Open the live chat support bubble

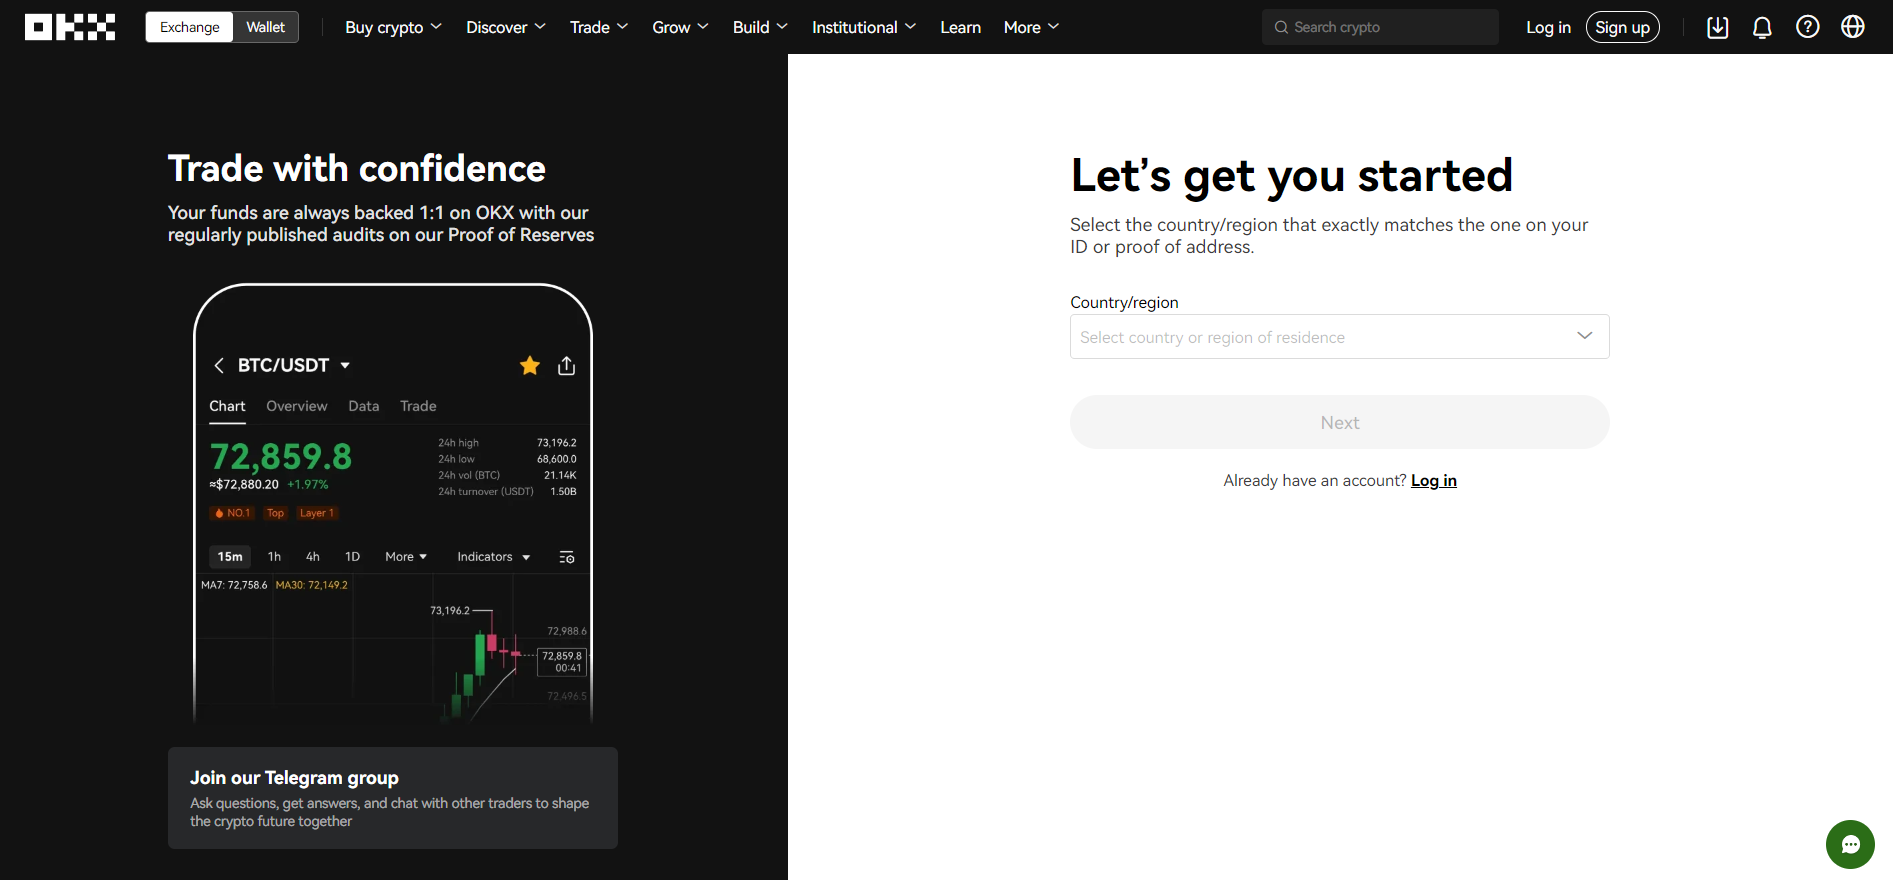coord(1849,845)
